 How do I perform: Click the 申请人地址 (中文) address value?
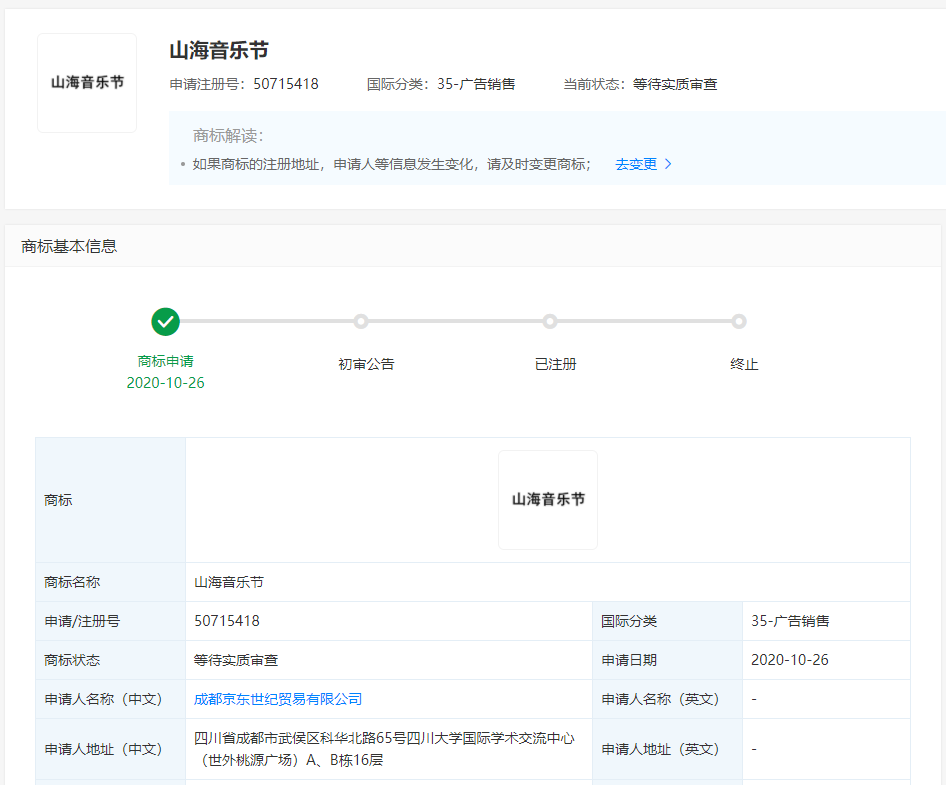point(384,749)
